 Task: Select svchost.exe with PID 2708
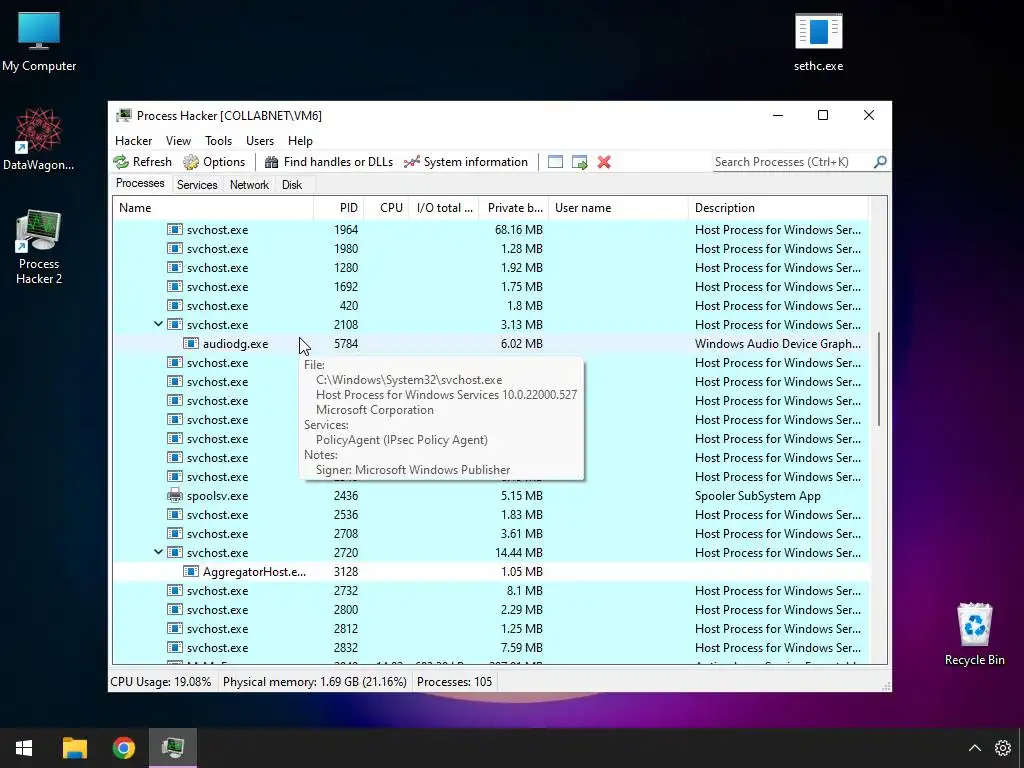492,534
